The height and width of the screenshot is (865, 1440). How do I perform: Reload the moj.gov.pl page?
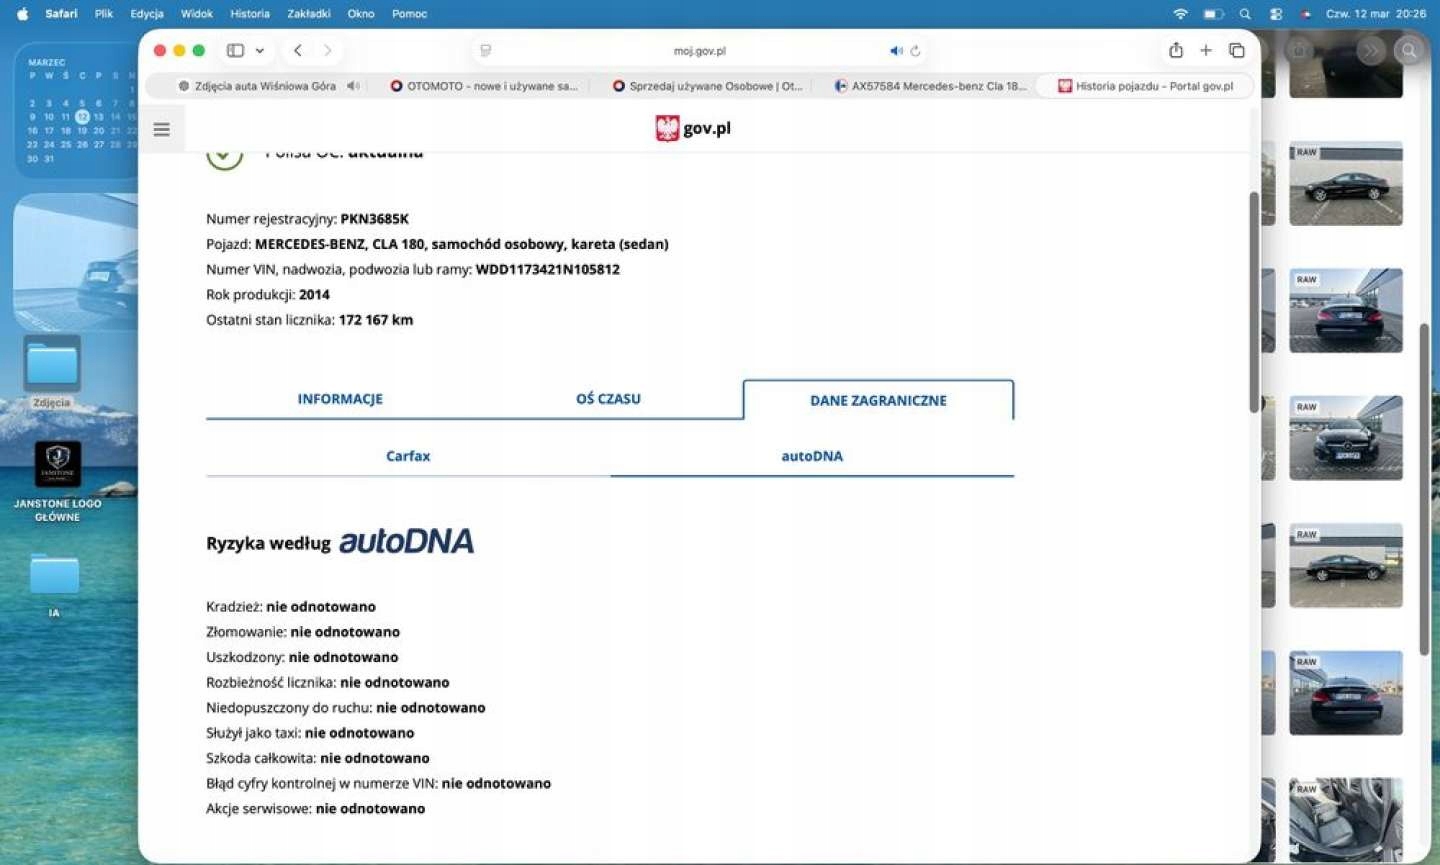pos(915,50)
